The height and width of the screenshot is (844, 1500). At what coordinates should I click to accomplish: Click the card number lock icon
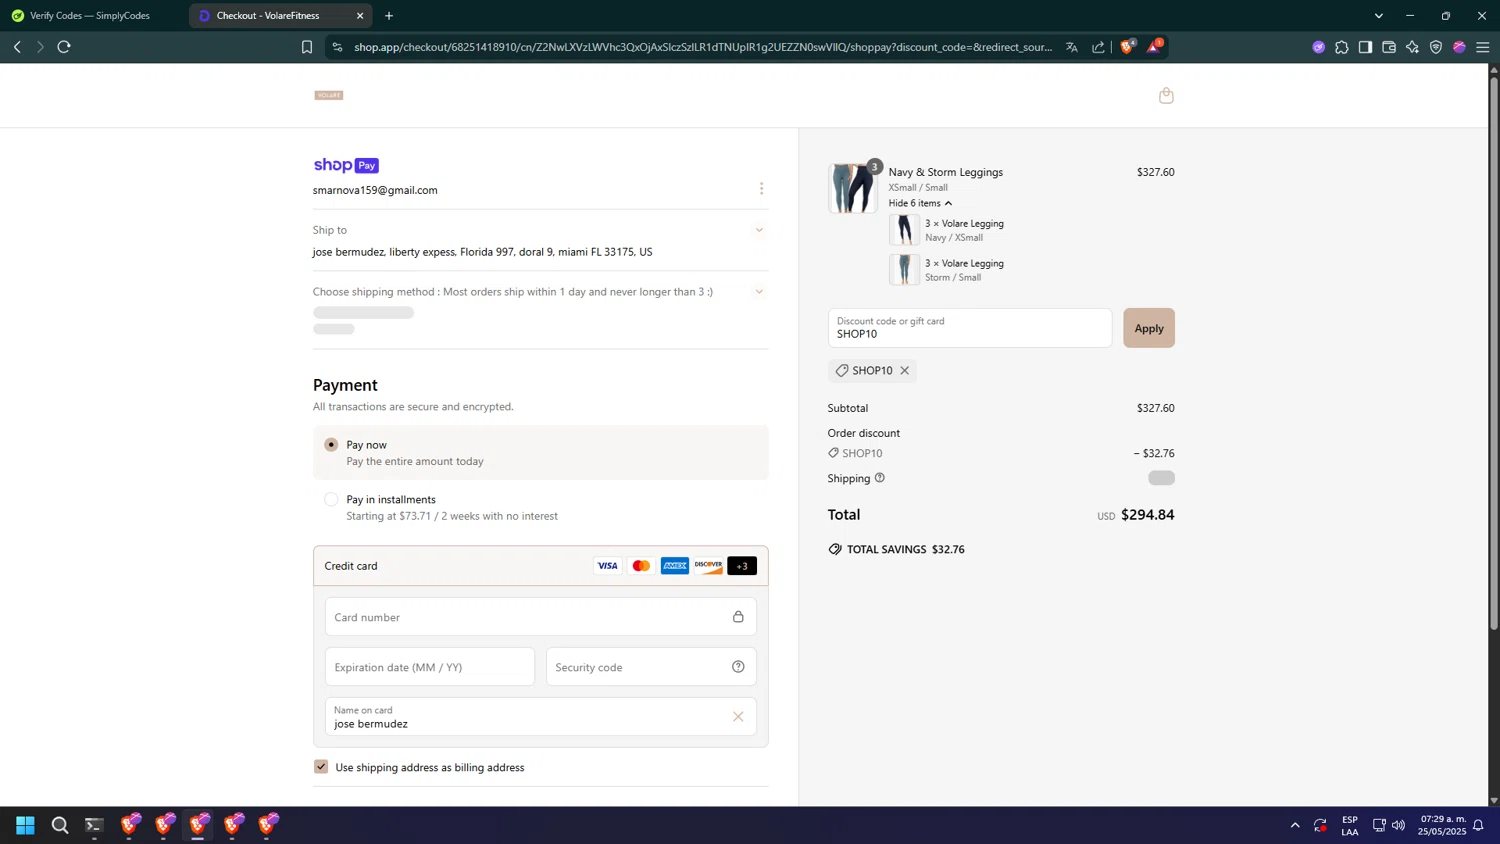coord(738,617)
